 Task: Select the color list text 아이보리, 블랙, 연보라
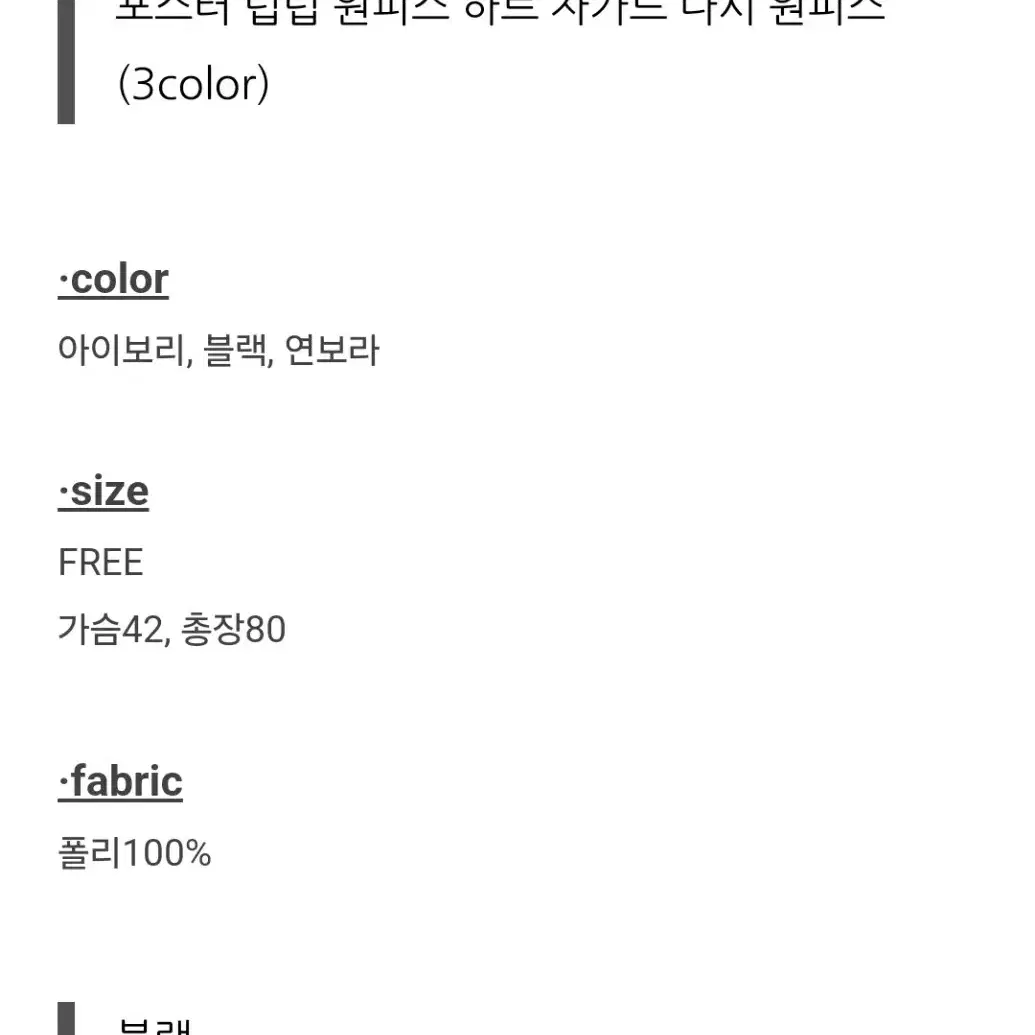(x=218, y=350)
